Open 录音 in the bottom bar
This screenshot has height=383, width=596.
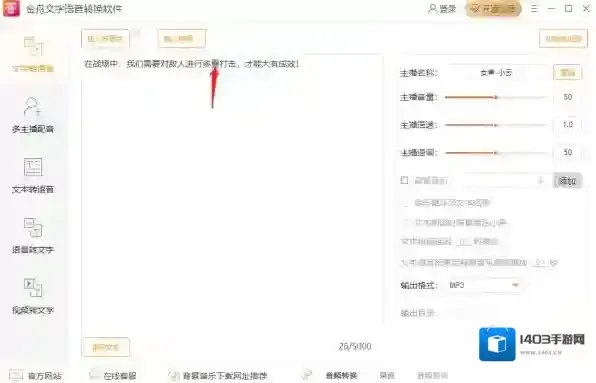point(387,375)
